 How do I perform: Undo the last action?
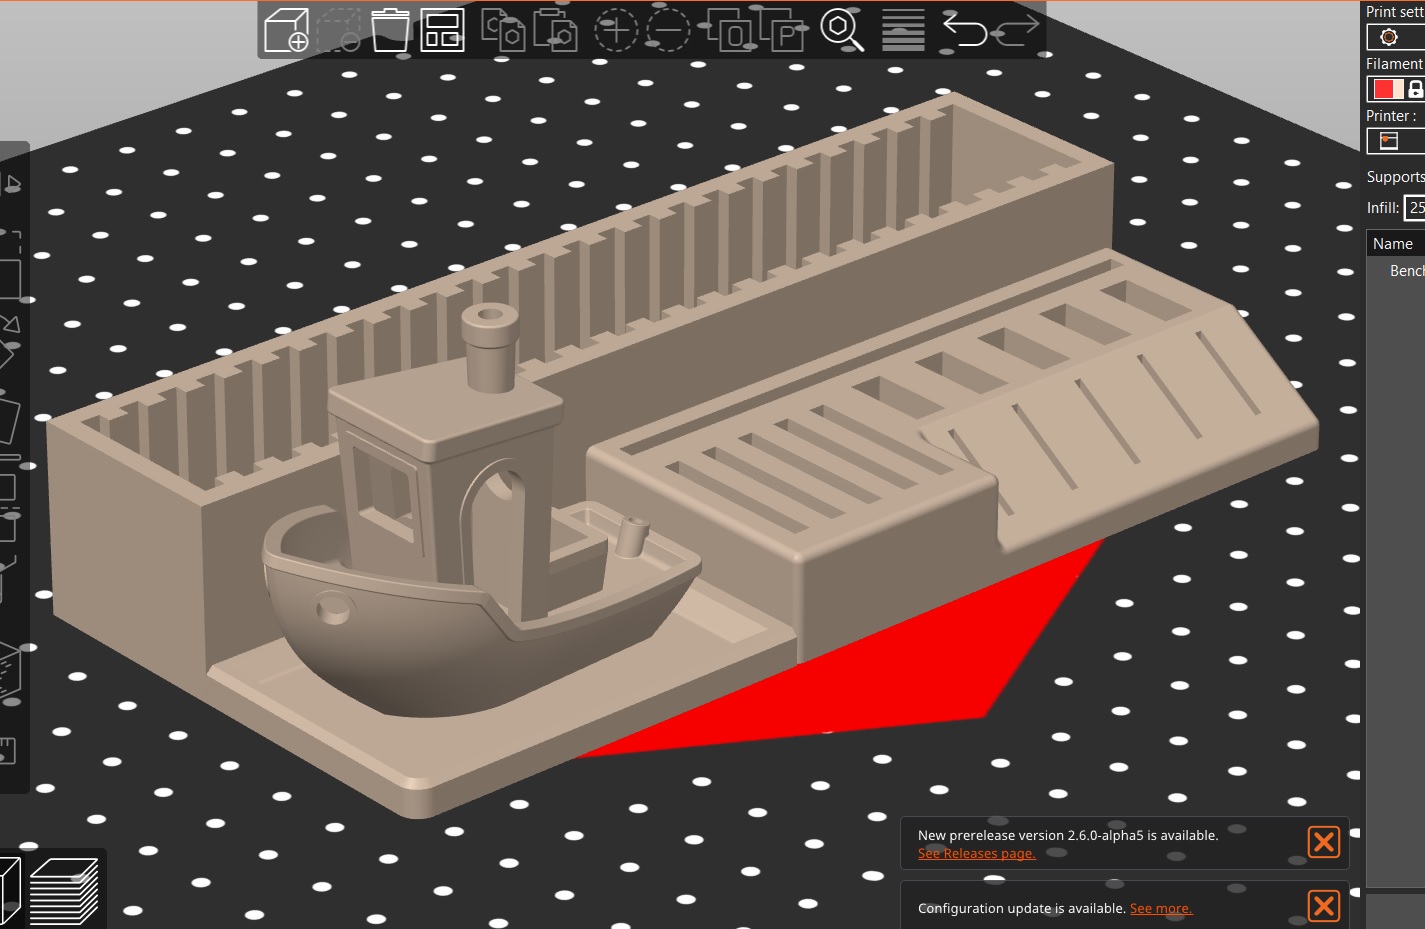click(965, 31)
